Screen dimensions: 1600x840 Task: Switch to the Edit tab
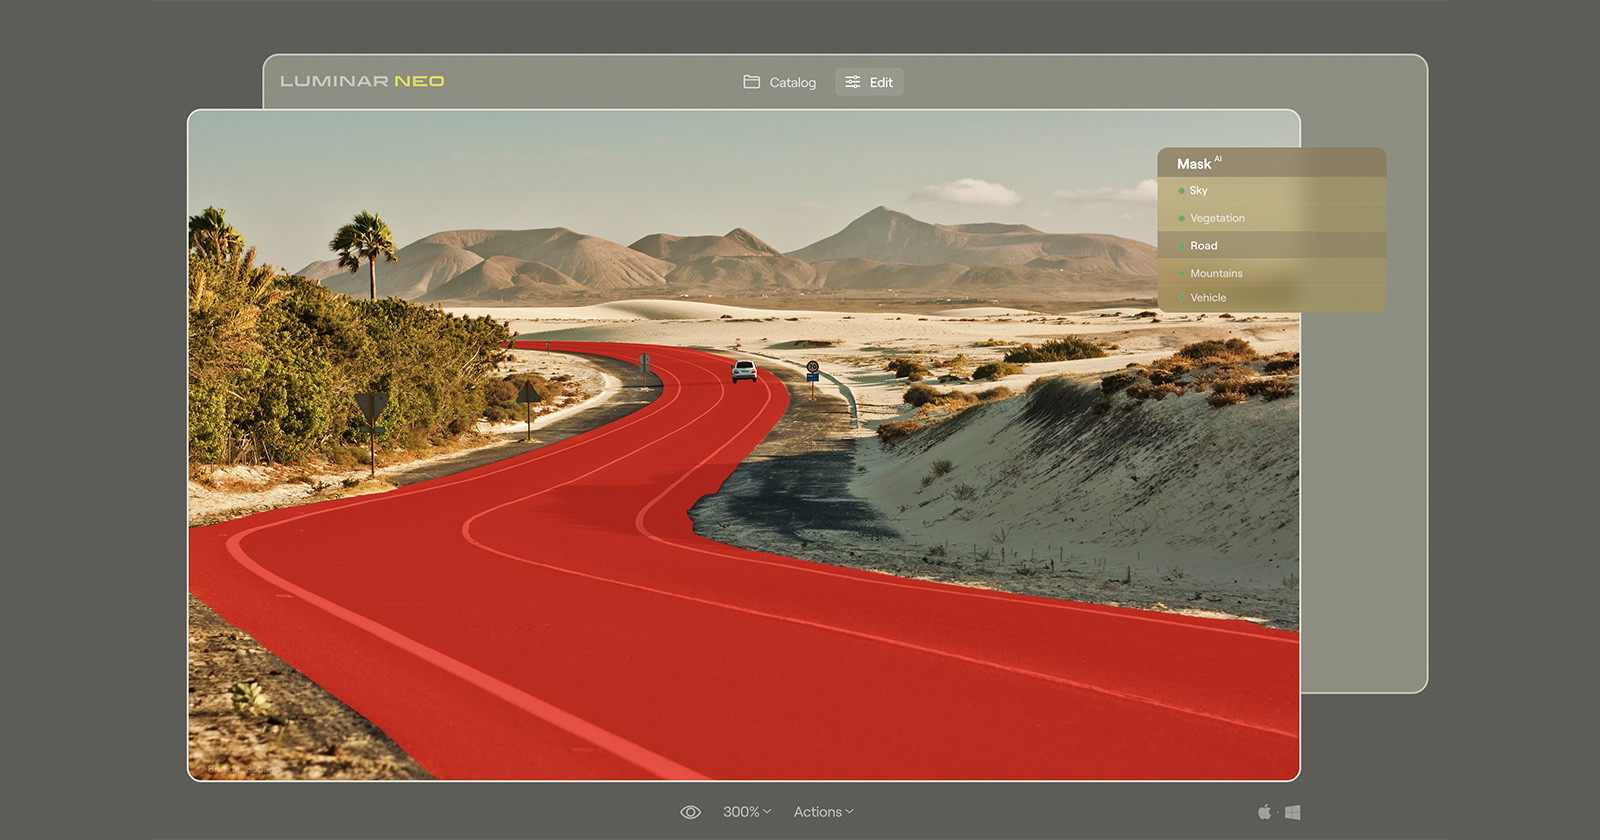click(869, 82)
